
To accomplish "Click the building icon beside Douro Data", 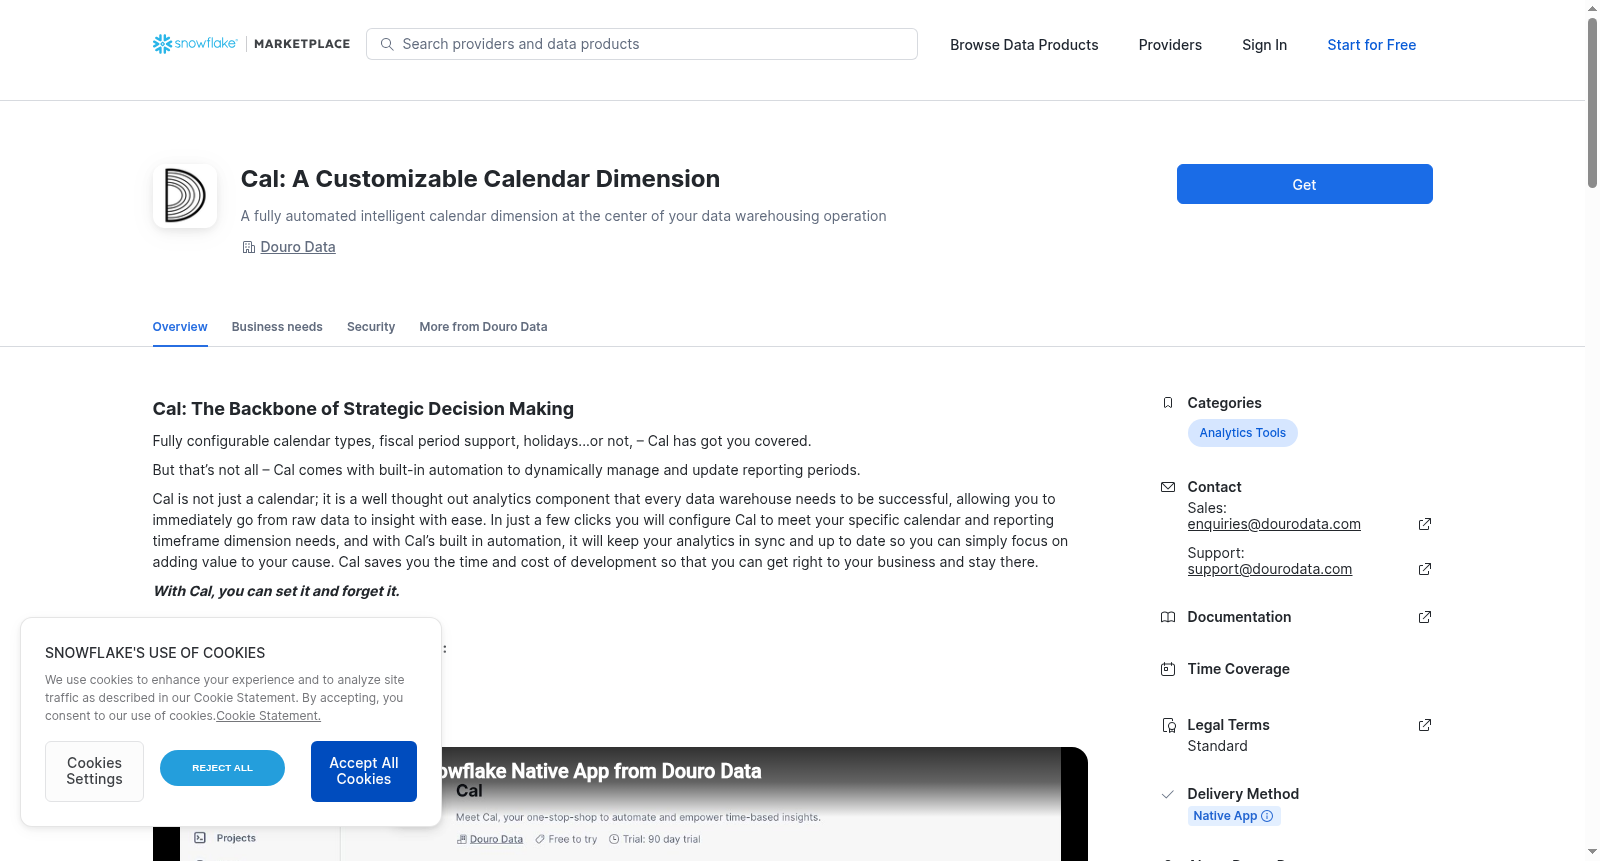I will 249,247.
